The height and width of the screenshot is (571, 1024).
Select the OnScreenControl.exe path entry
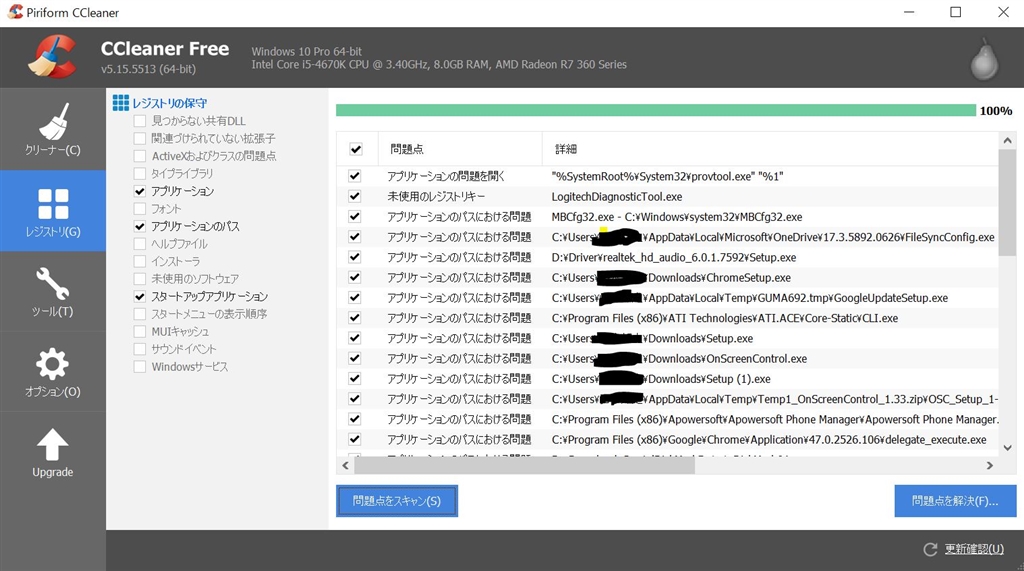[679, 358]
